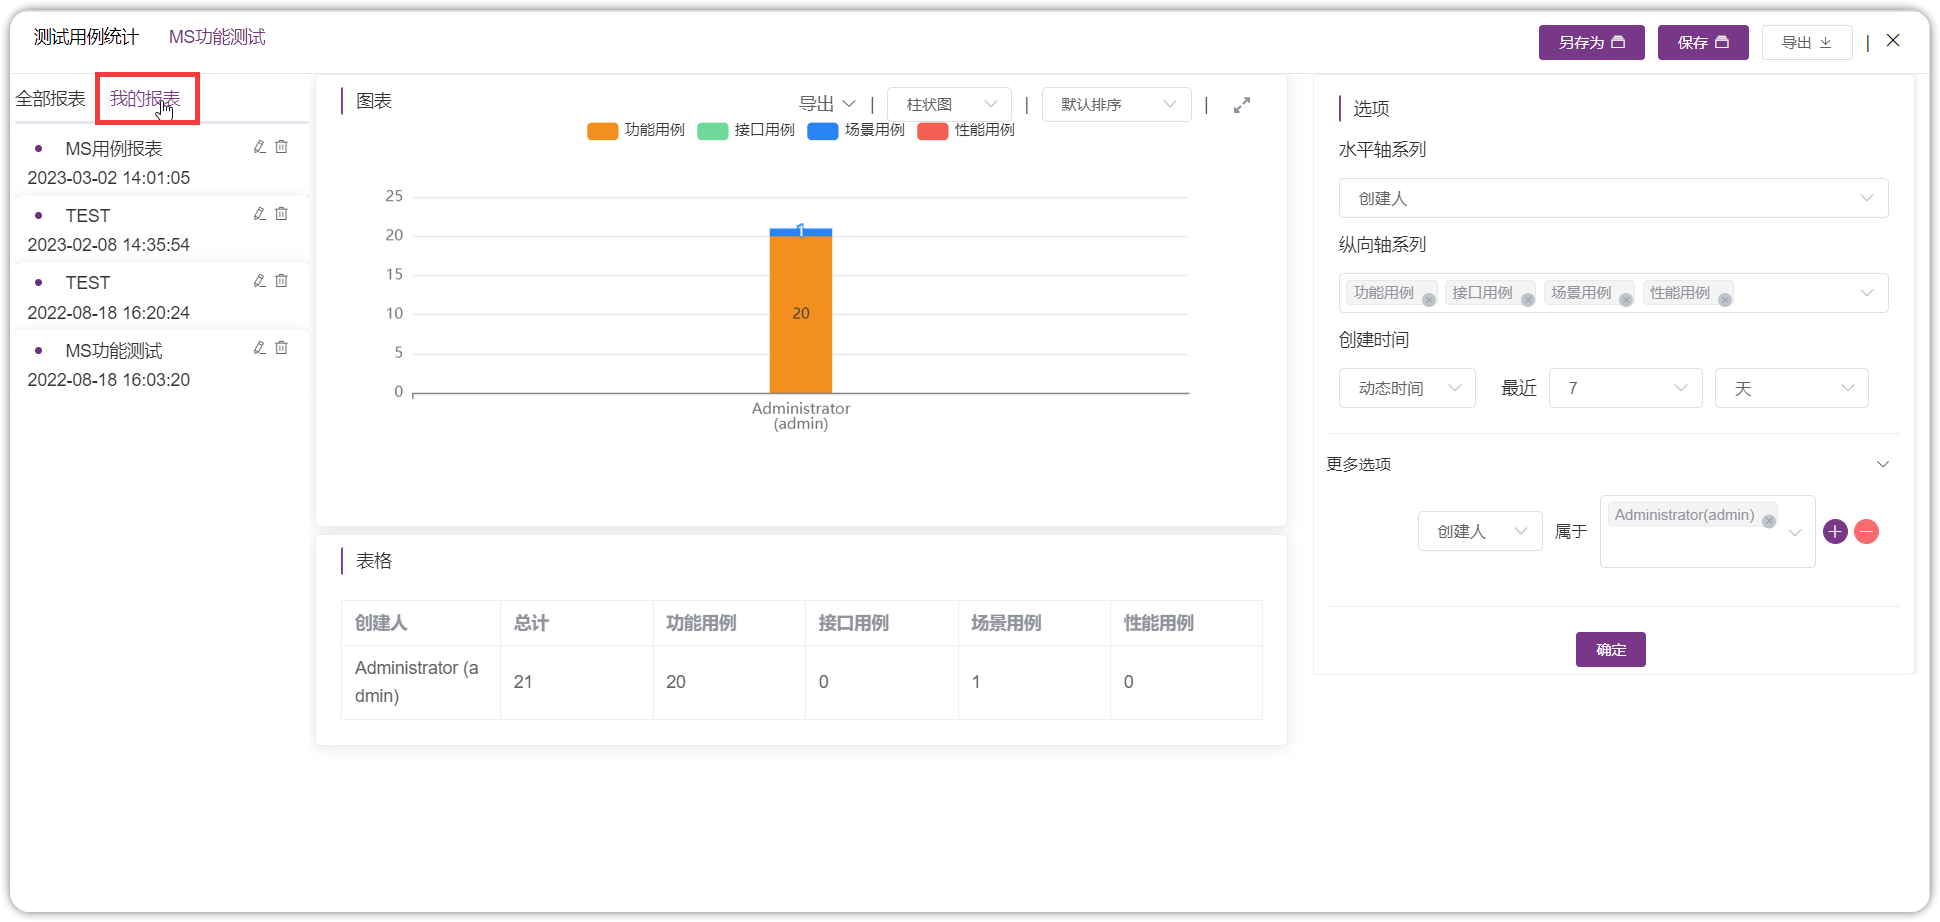
Task: Open 水平轴系列 创建人 dropdown
Action: [x=1613, y=198]
